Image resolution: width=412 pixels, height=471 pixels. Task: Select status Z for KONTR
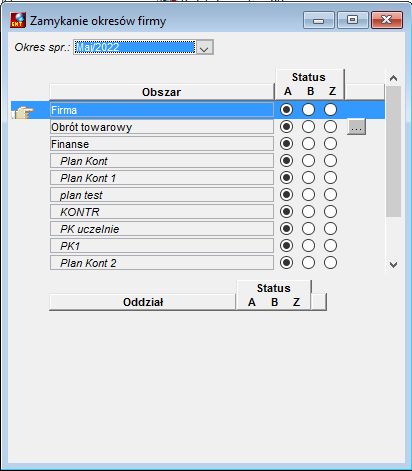(x=330, y=212)
